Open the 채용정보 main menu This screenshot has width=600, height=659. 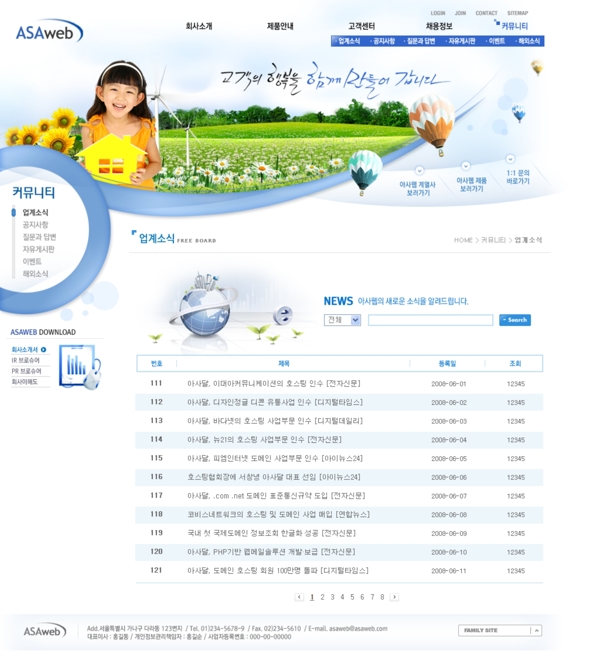pos(439,26)
